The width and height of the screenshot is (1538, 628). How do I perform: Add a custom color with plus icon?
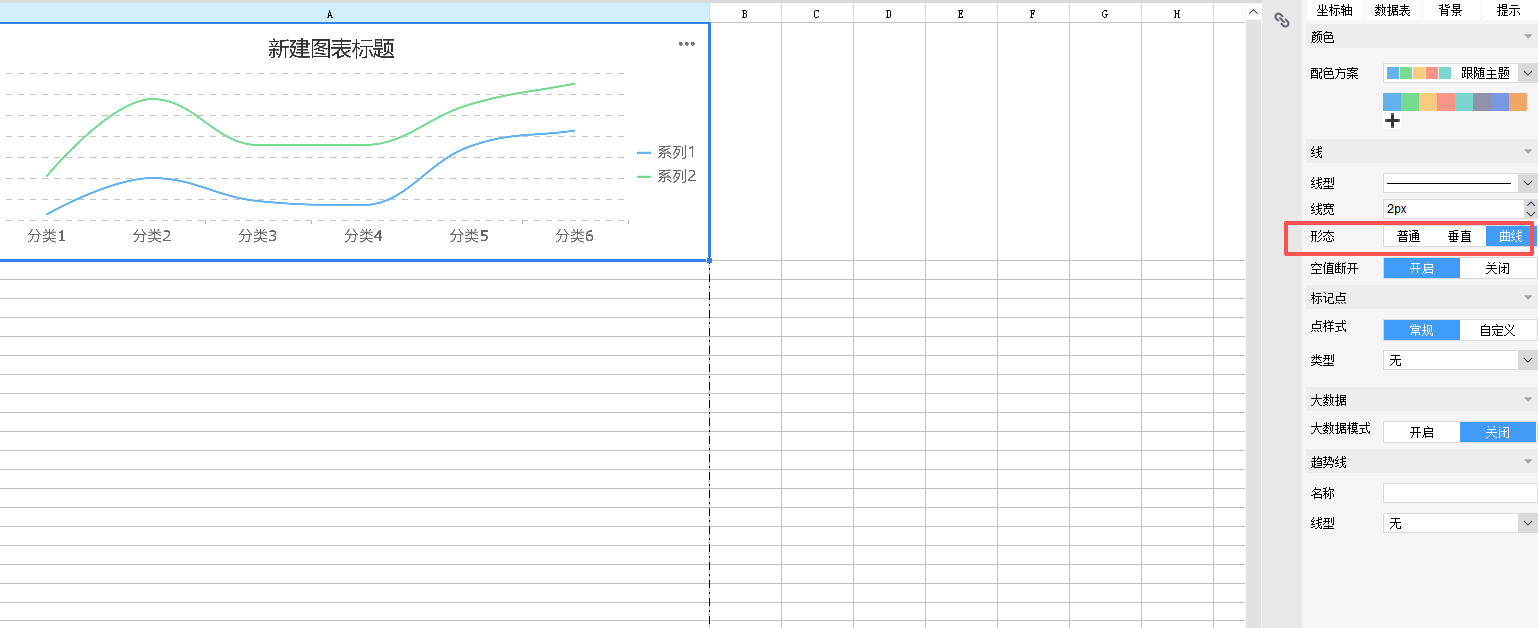pyautogui.click(x=1392, y=121)
